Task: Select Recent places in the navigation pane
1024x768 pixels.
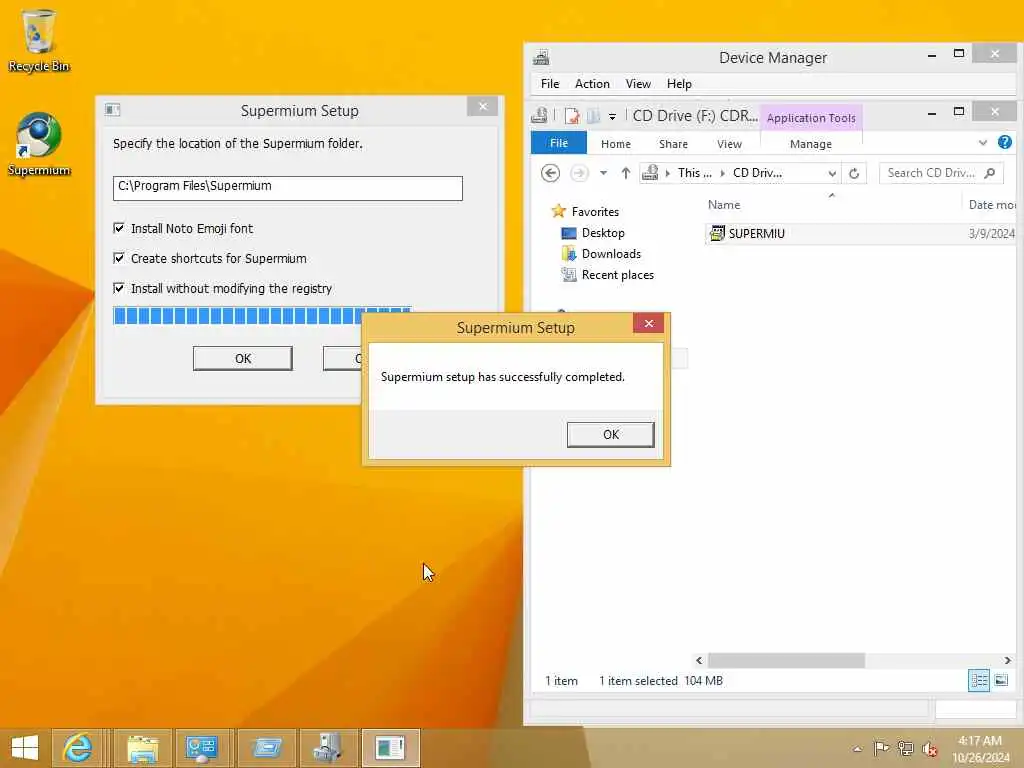Action: coord(617,275)
